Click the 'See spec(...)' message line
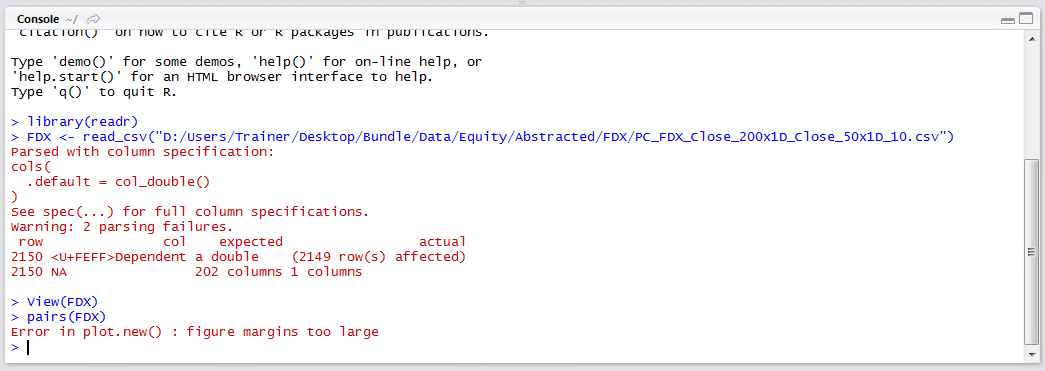 tap(190, 212)
